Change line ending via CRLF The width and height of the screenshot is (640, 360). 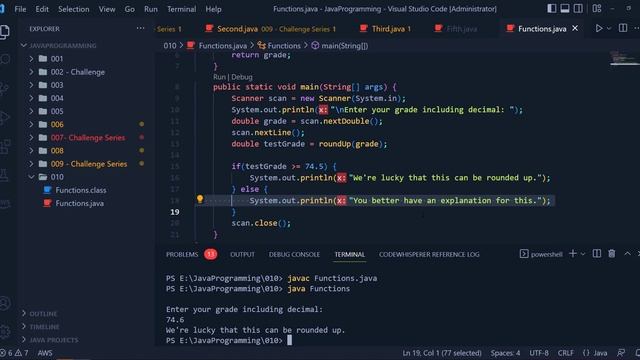point(565,353)
